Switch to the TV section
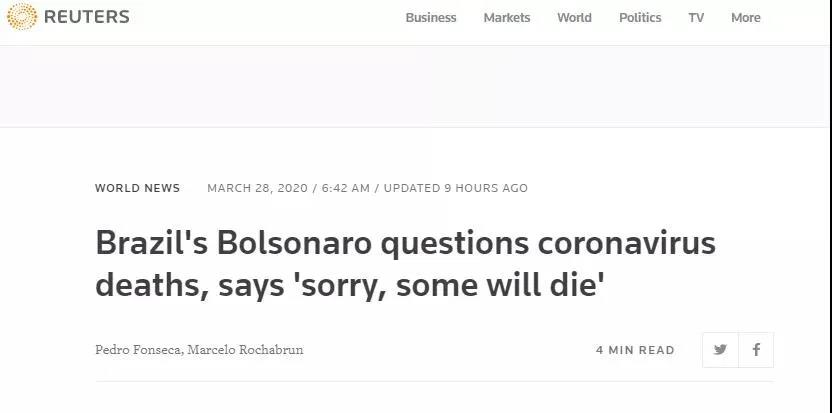This screenshot has width=832, height=413. click(696, 18)
